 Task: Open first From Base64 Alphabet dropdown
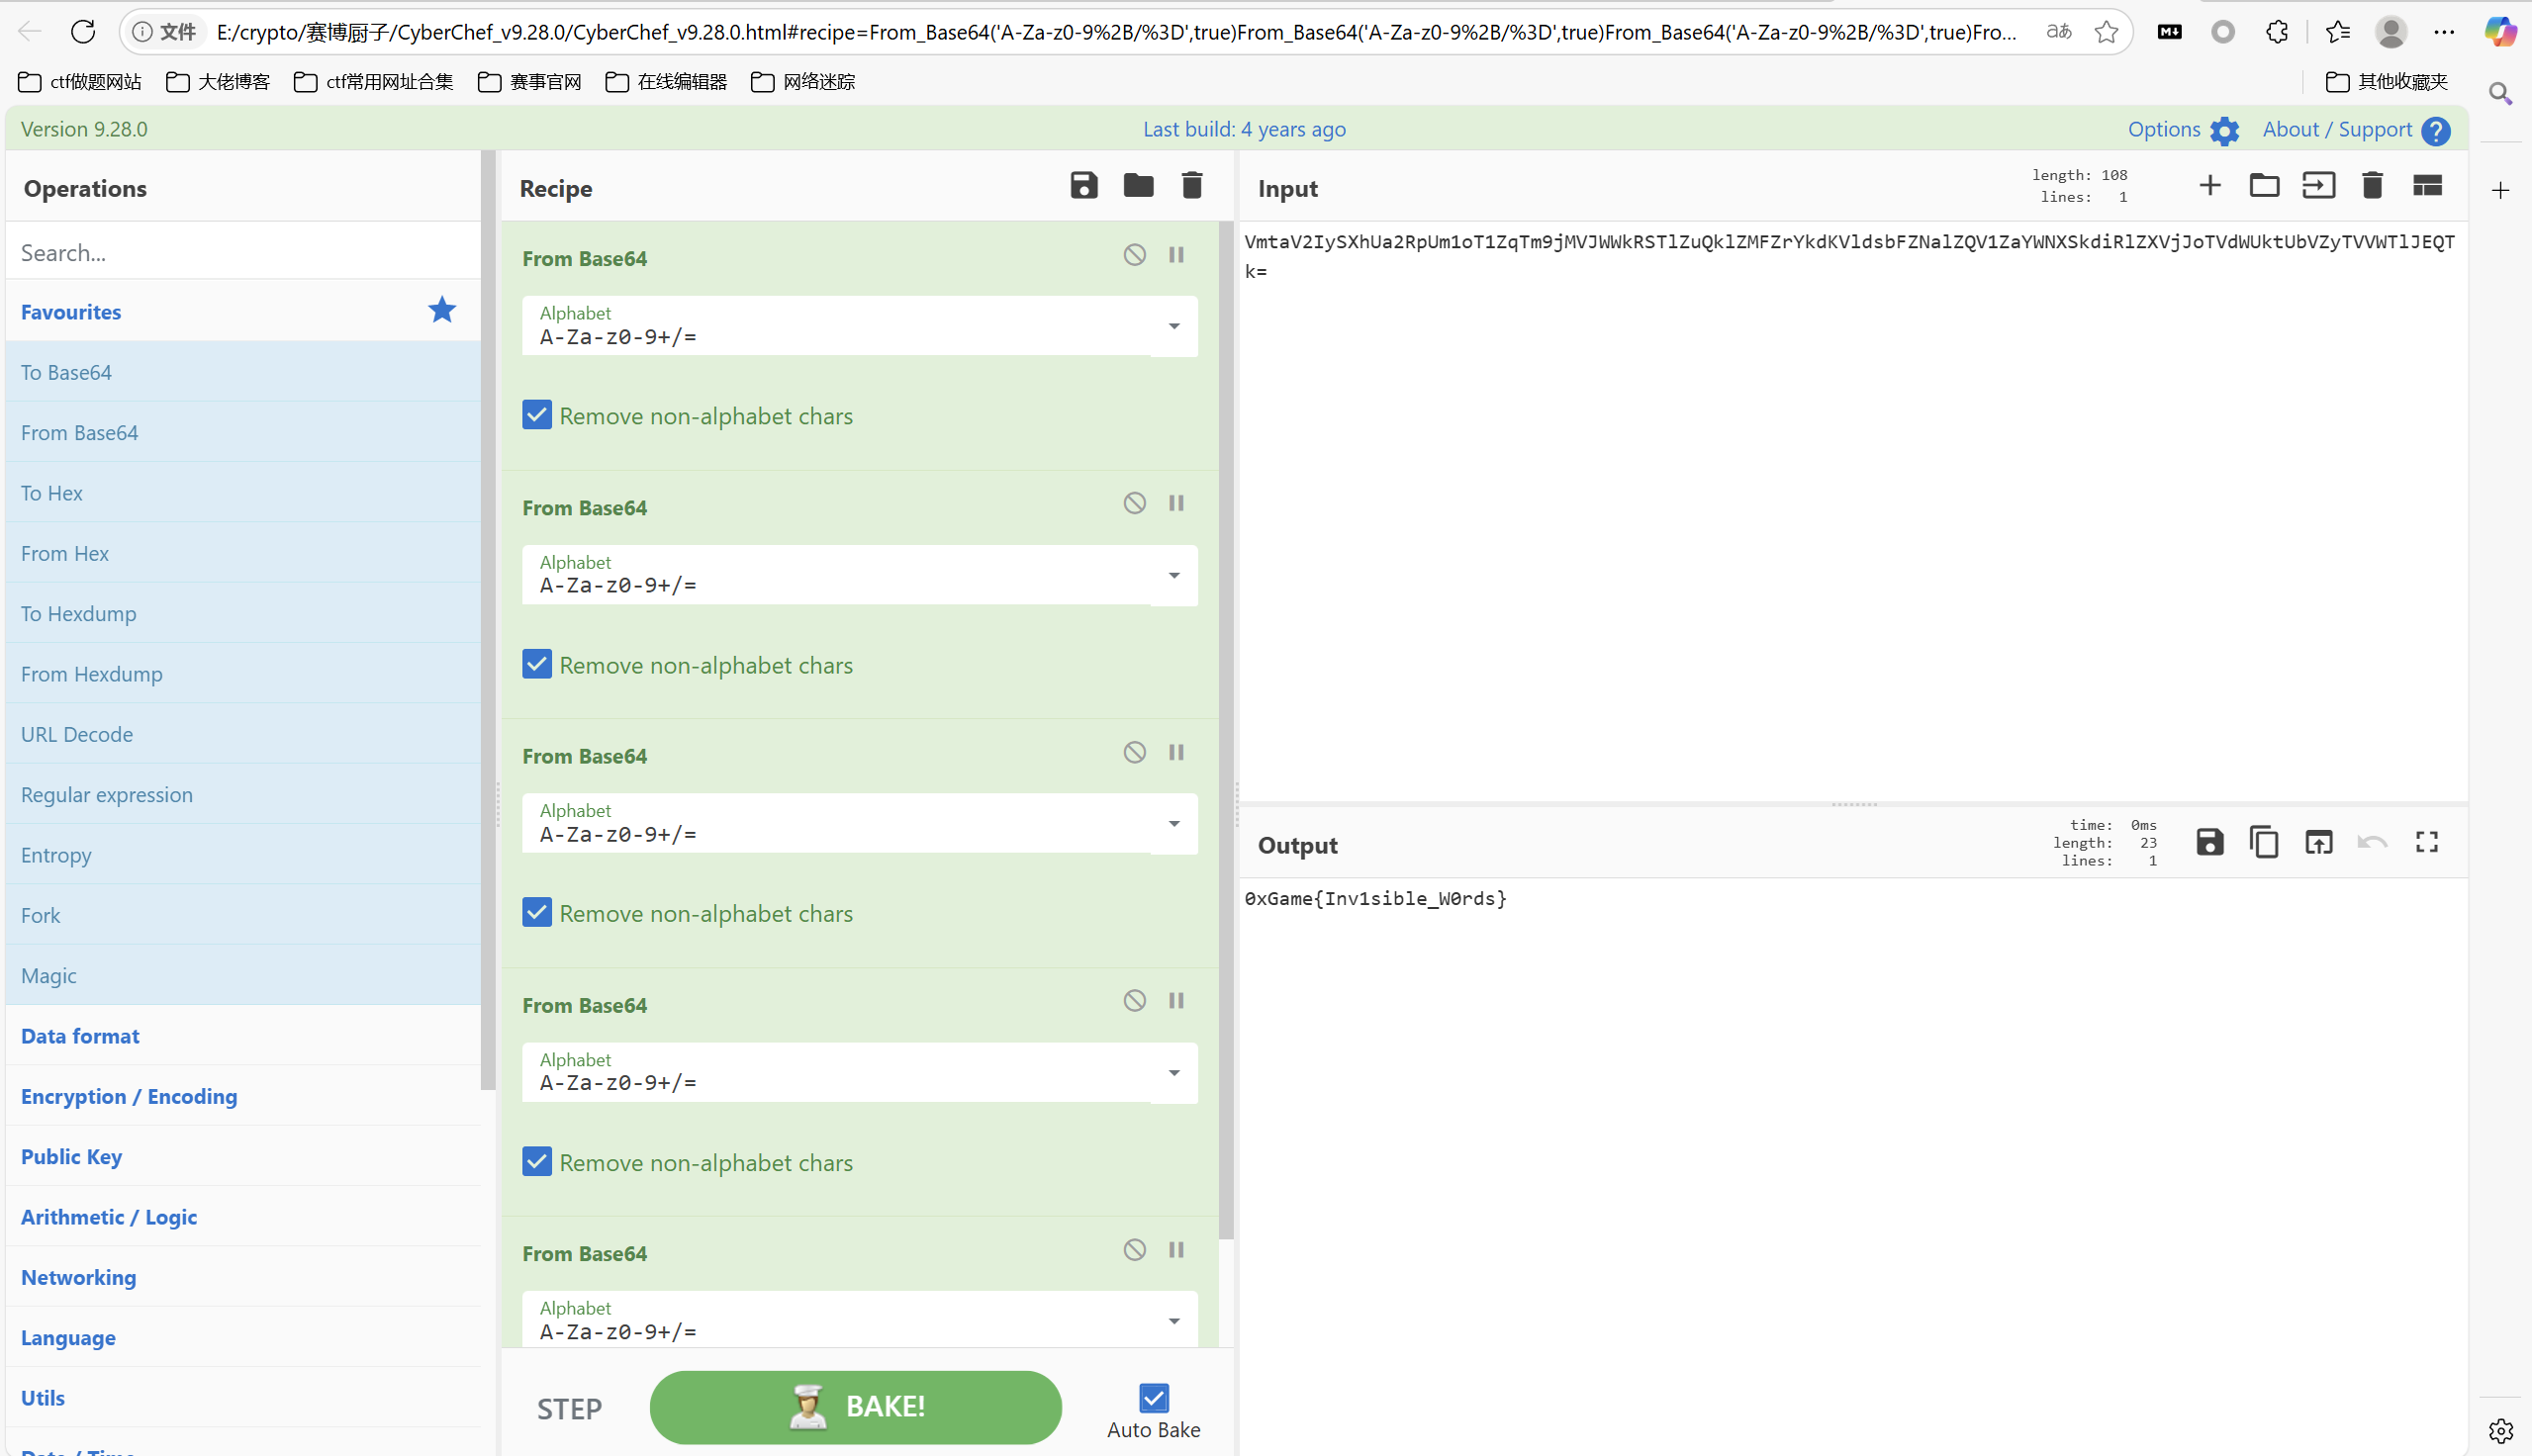point(1174,326)
